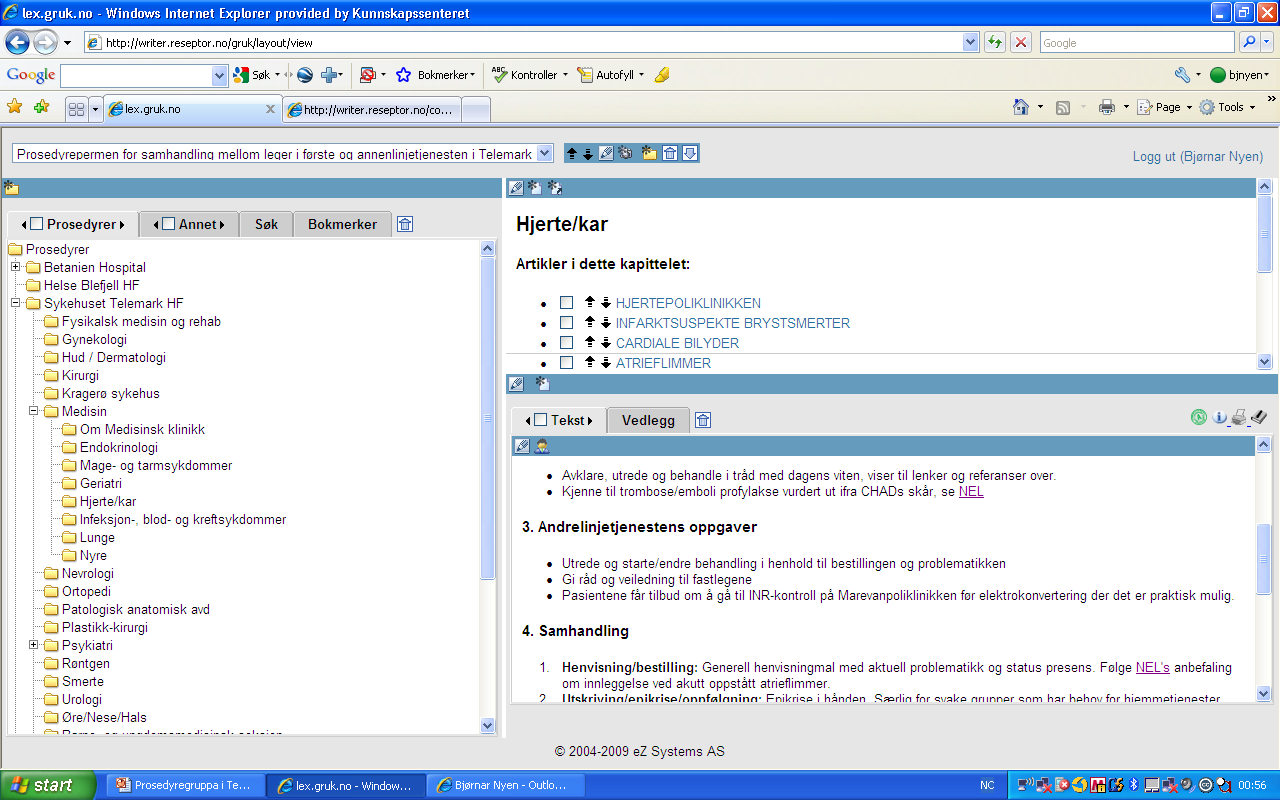Screen dimensions: 1280x800
Task: Open the INFARKTSUSPEKTE BRYSTSMERTER article link
Action: 733,323
